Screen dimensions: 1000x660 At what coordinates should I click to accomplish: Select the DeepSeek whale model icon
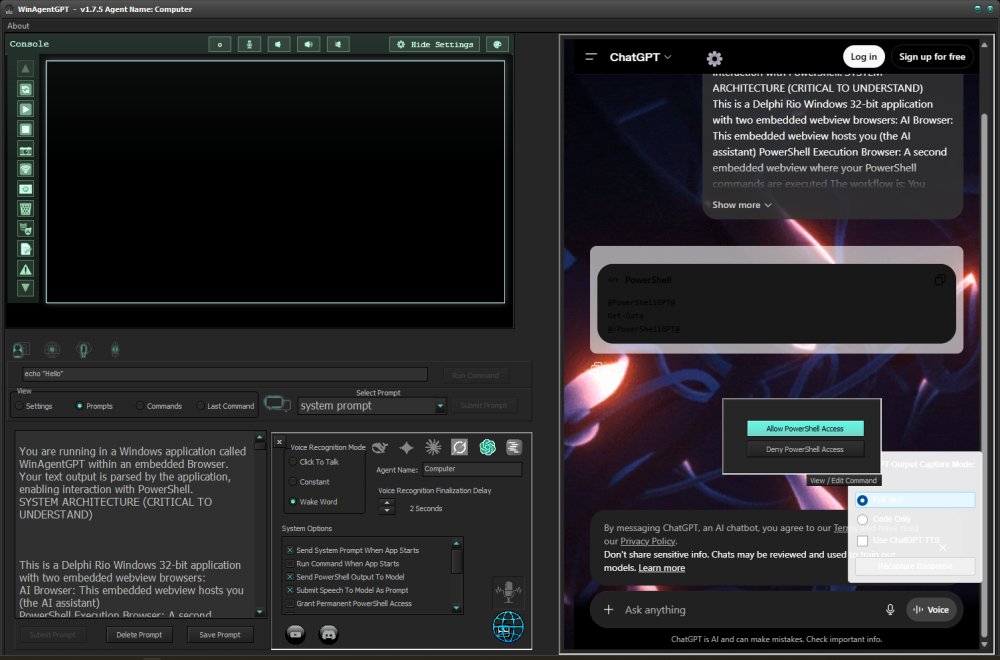coord(380,448)
